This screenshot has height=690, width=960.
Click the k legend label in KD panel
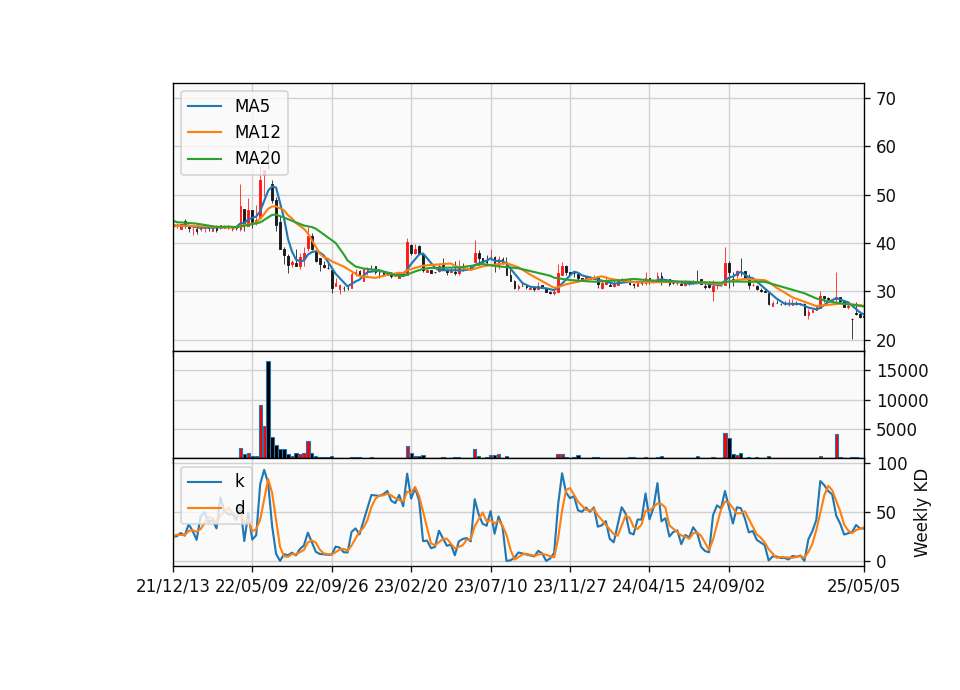point(239,481)
